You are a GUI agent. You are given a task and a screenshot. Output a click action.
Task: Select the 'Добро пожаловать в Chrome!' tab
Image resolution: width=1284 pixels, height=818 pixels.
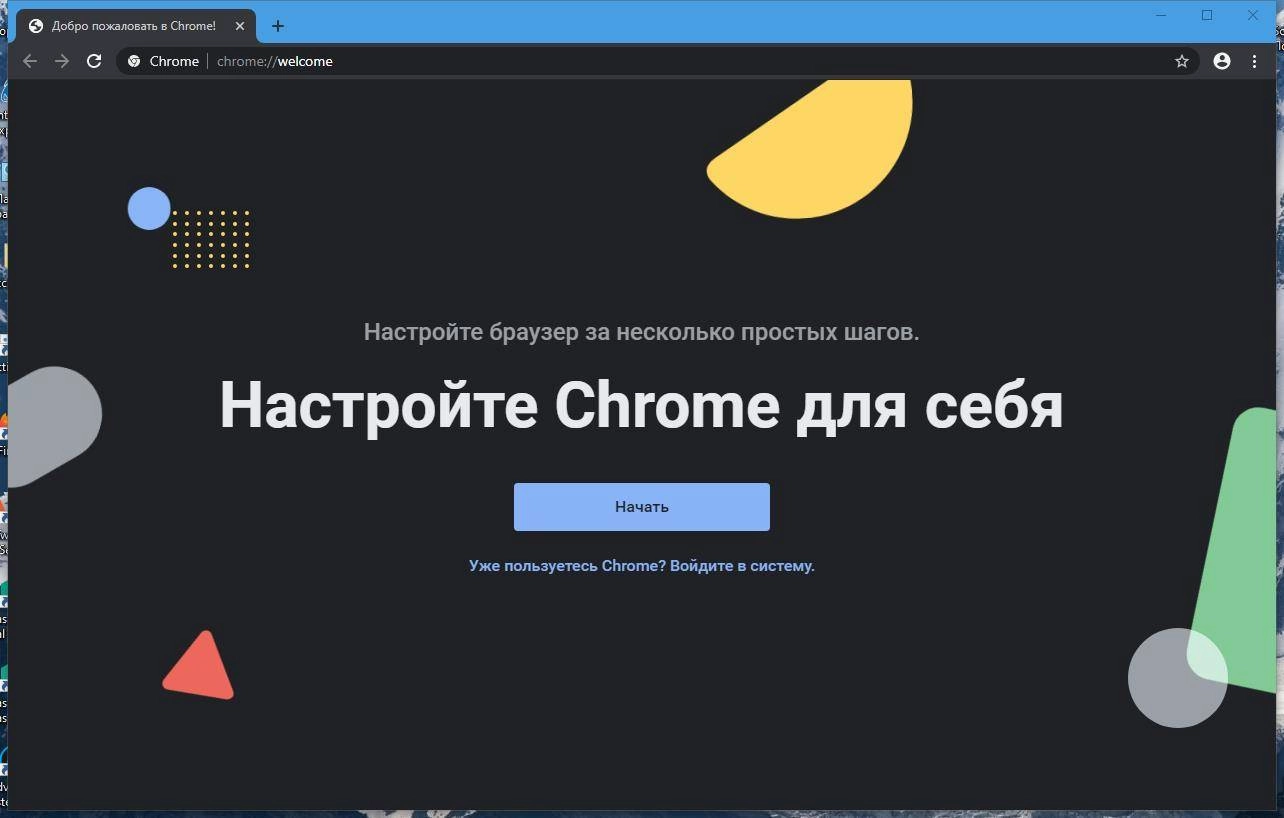point(137,26)
